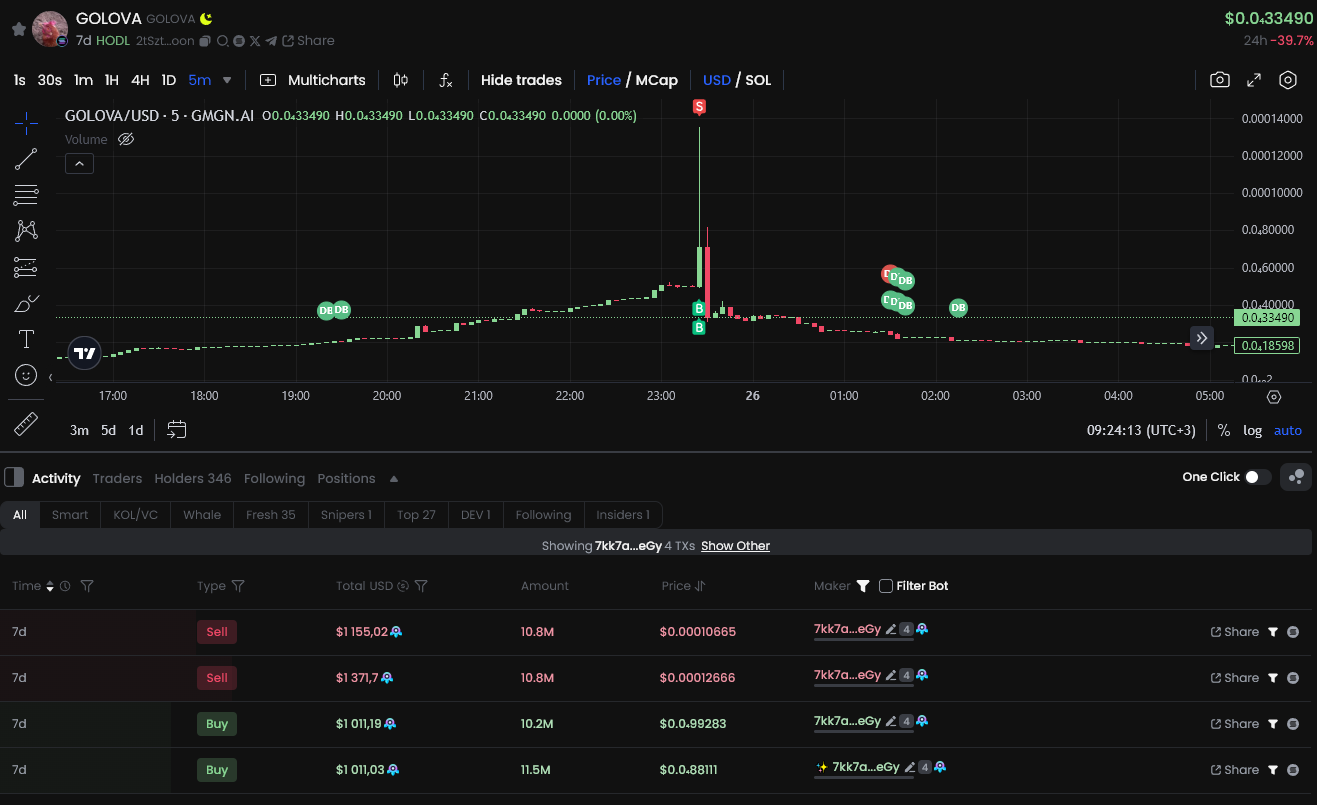This screenshot has width=1317, height=805.
Task: Take a chart snapshot with camera icon
Action: (x=1219, y=80)
